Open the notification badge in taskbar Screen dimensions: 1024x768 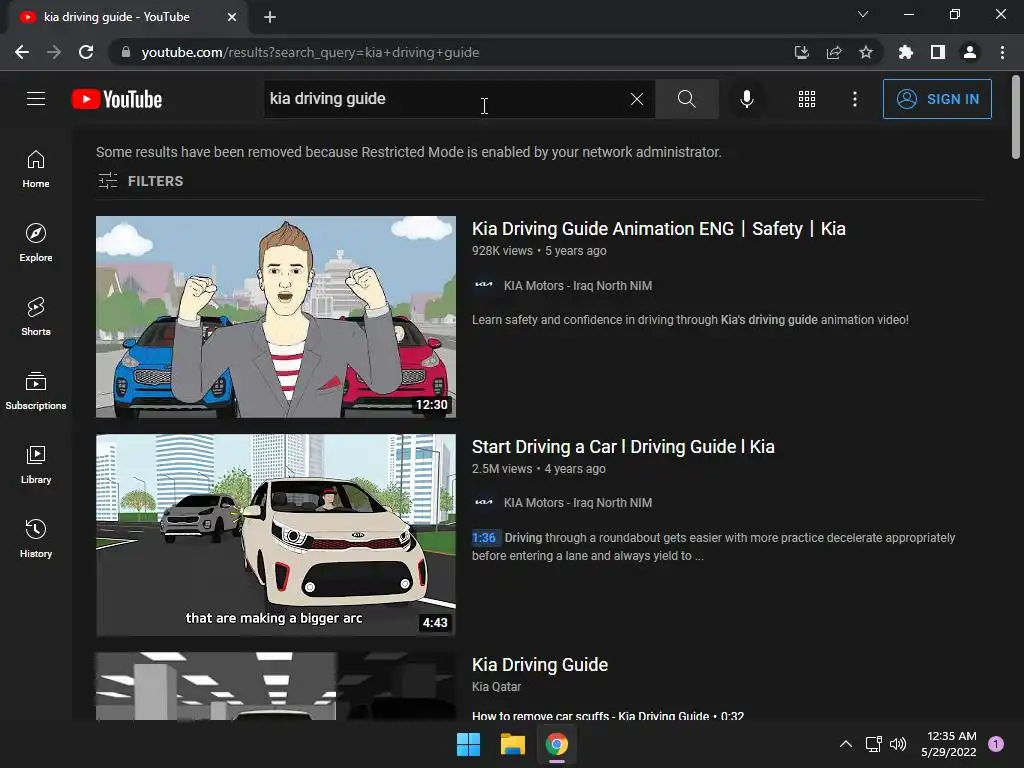[x=995, y=744]
